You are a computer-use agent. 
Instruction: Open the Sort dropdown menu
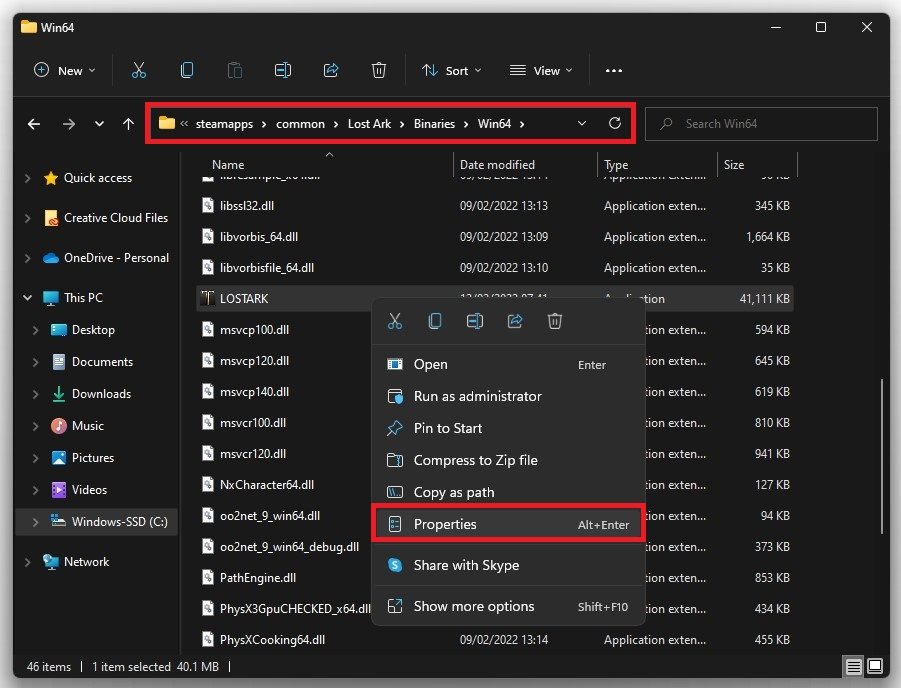tap(452, 70)
